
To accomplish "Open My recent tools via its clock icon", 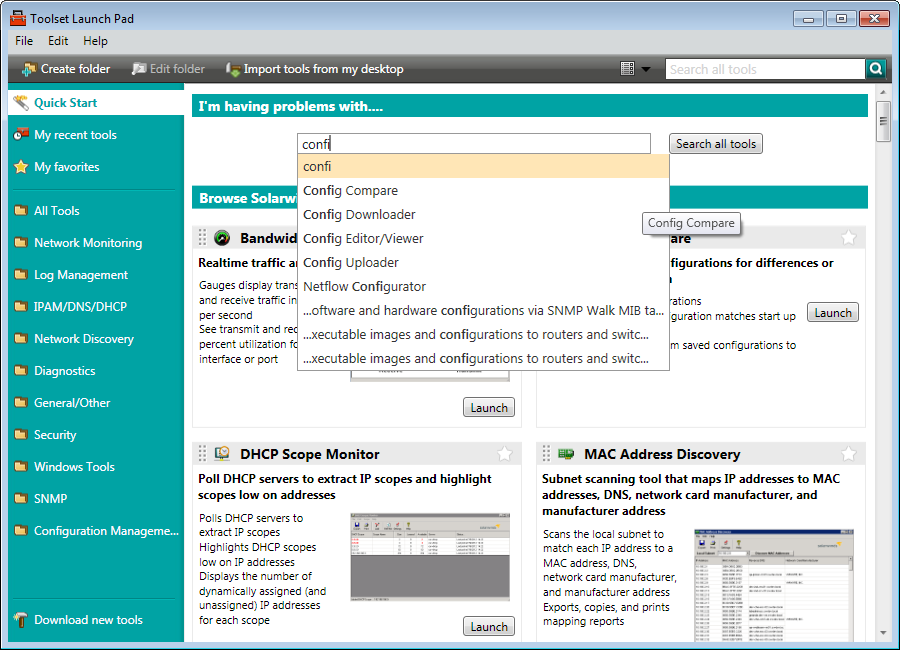I will tap(22, 134).
